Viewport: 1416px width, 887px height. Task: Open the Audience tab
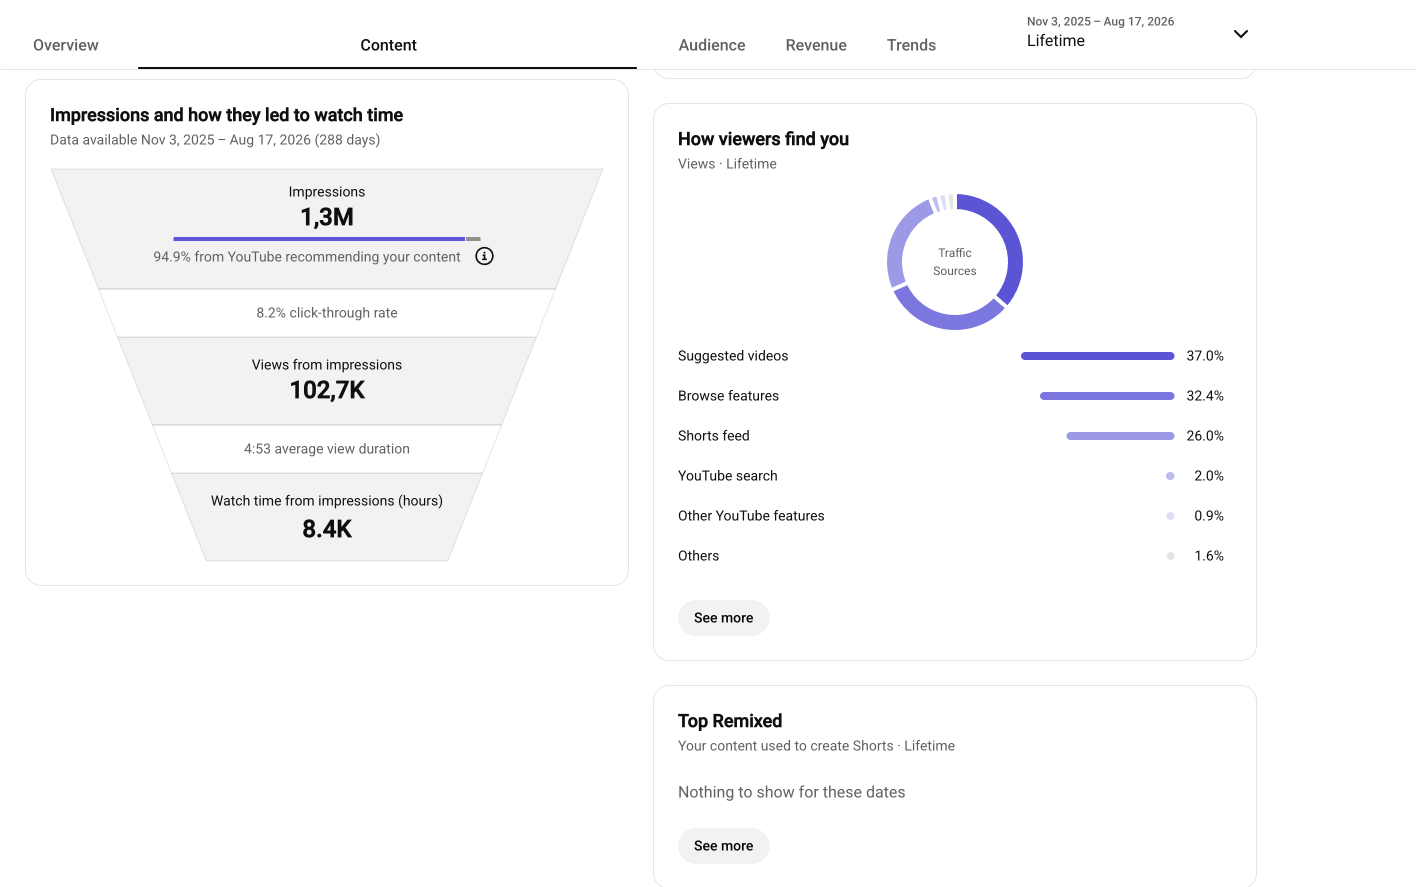[x=712, y=45]
